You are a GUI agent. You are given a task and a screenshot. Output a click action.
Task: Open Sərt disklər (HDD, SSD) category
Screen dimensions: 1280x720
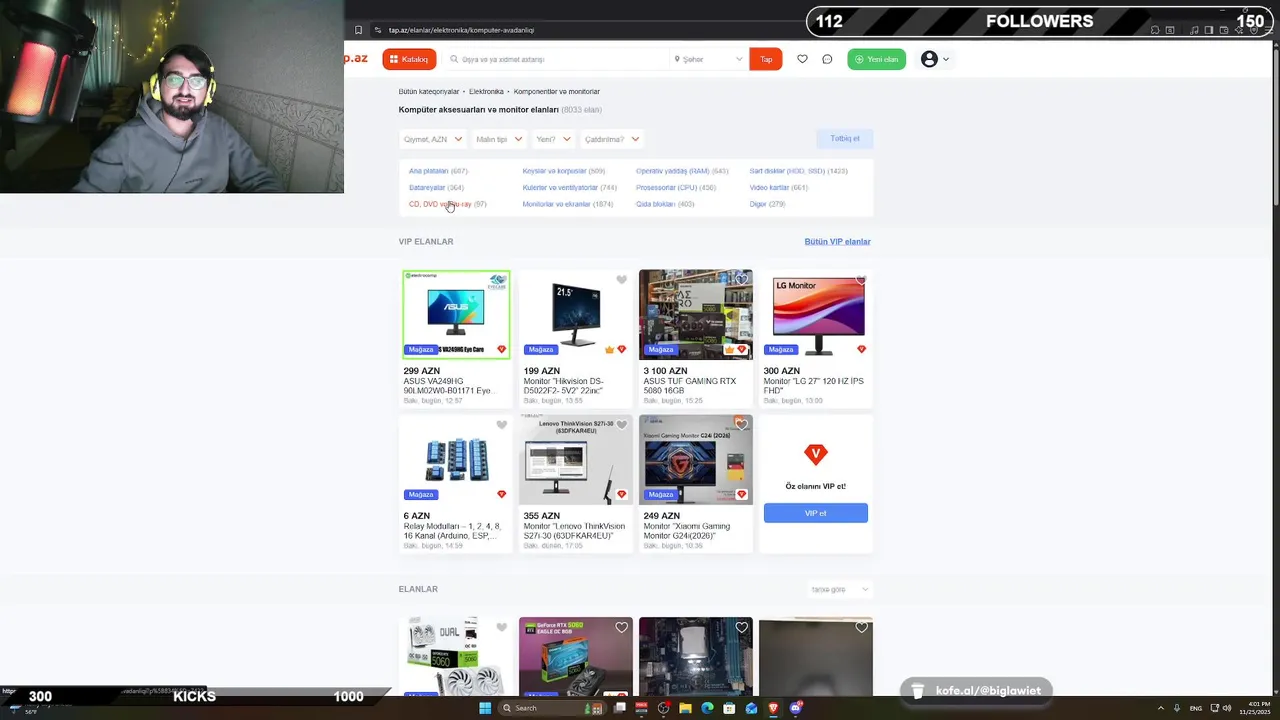tap(788, 171)
